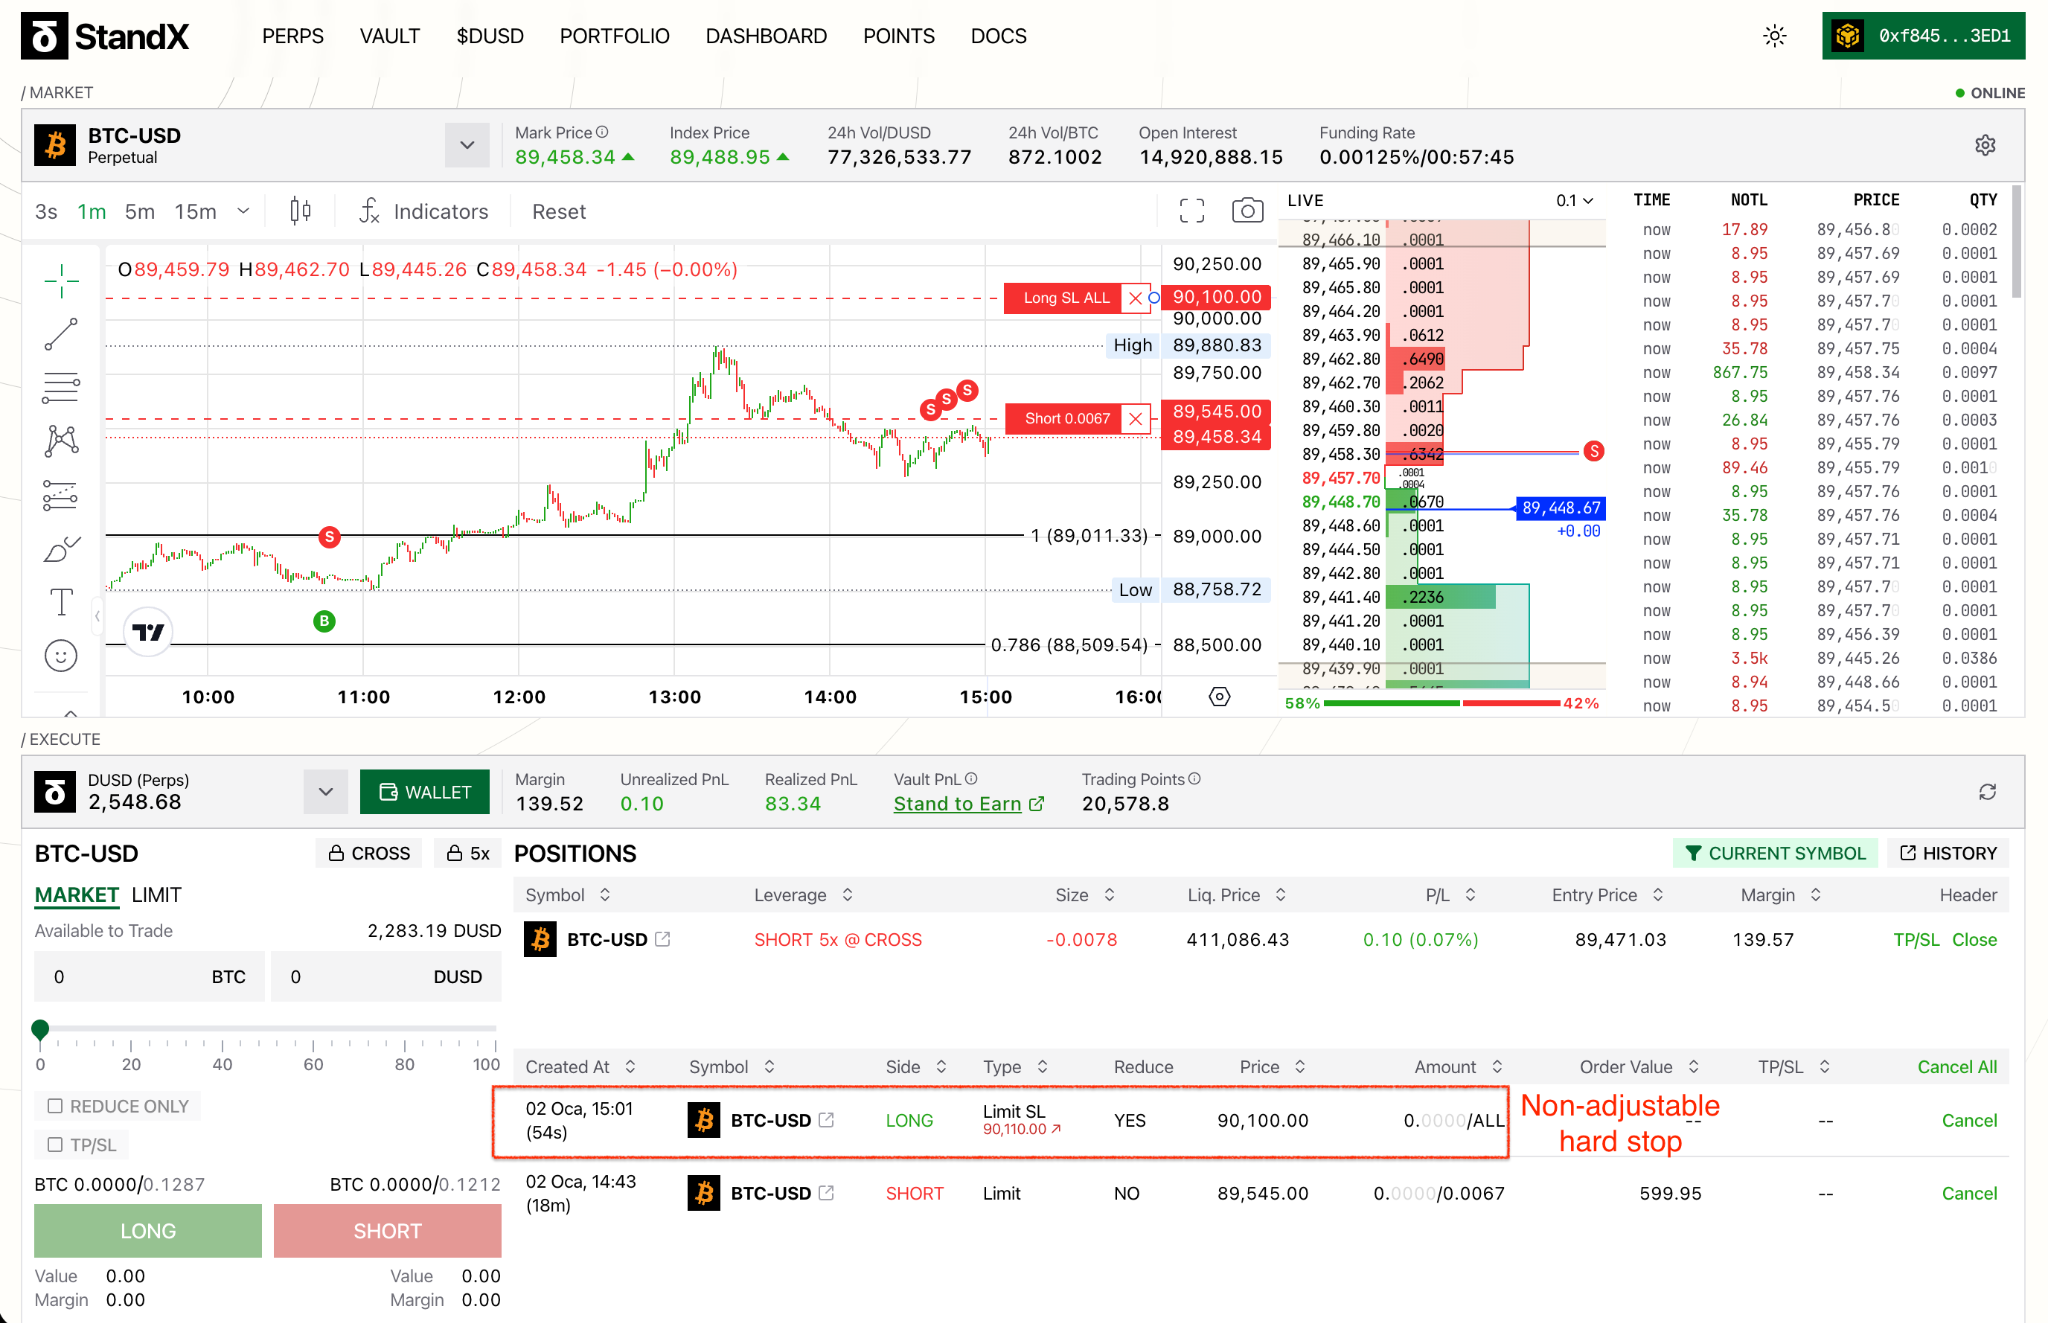Open the $DUSD page
Viewport: 2048px width, 1323px height.
(x=490, y=36)
